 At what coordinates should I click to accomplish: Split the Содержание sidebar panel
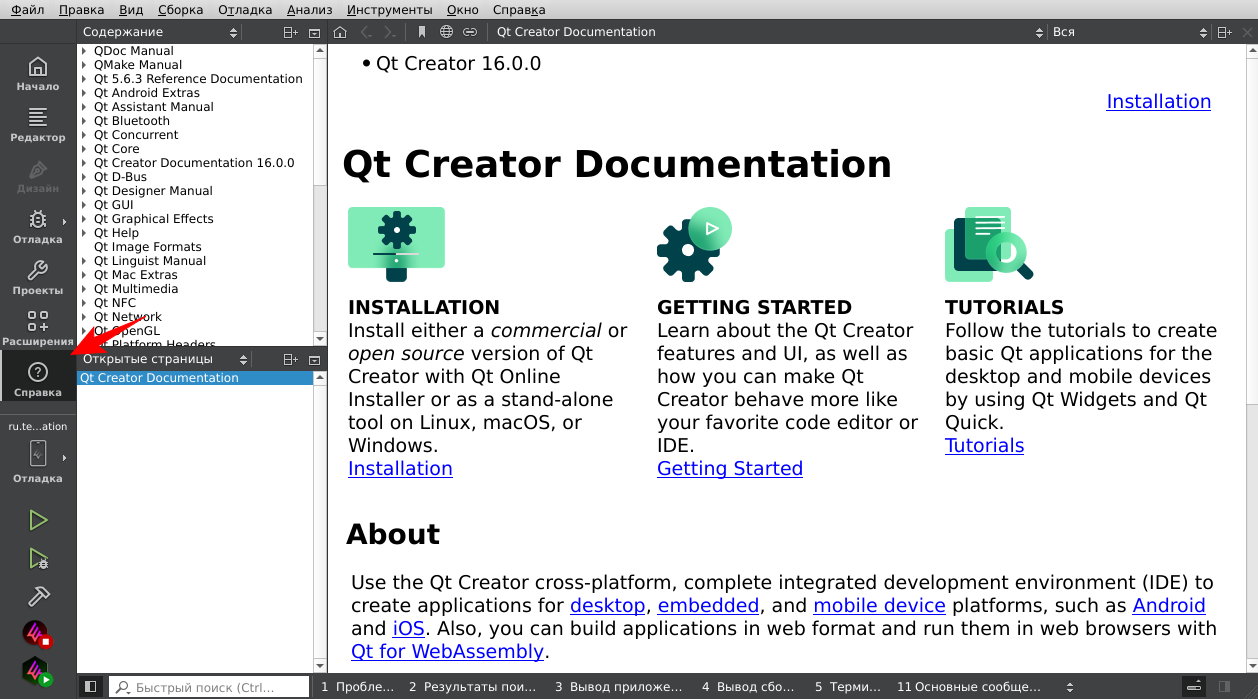[x=290, y=32]
